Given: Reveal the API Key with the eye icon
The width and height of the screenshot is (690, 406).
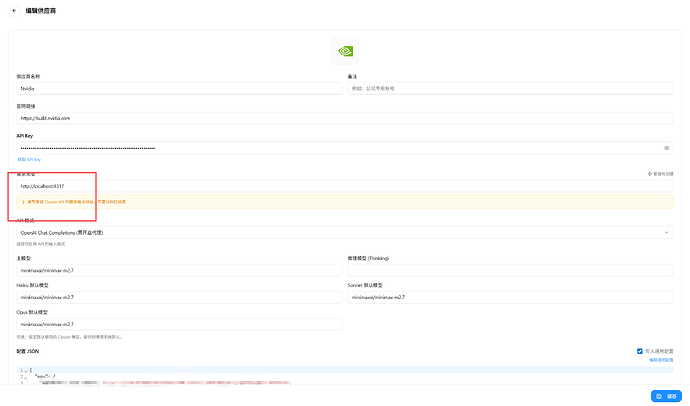Looking at the screenshot, I should [x=666, y=148].
